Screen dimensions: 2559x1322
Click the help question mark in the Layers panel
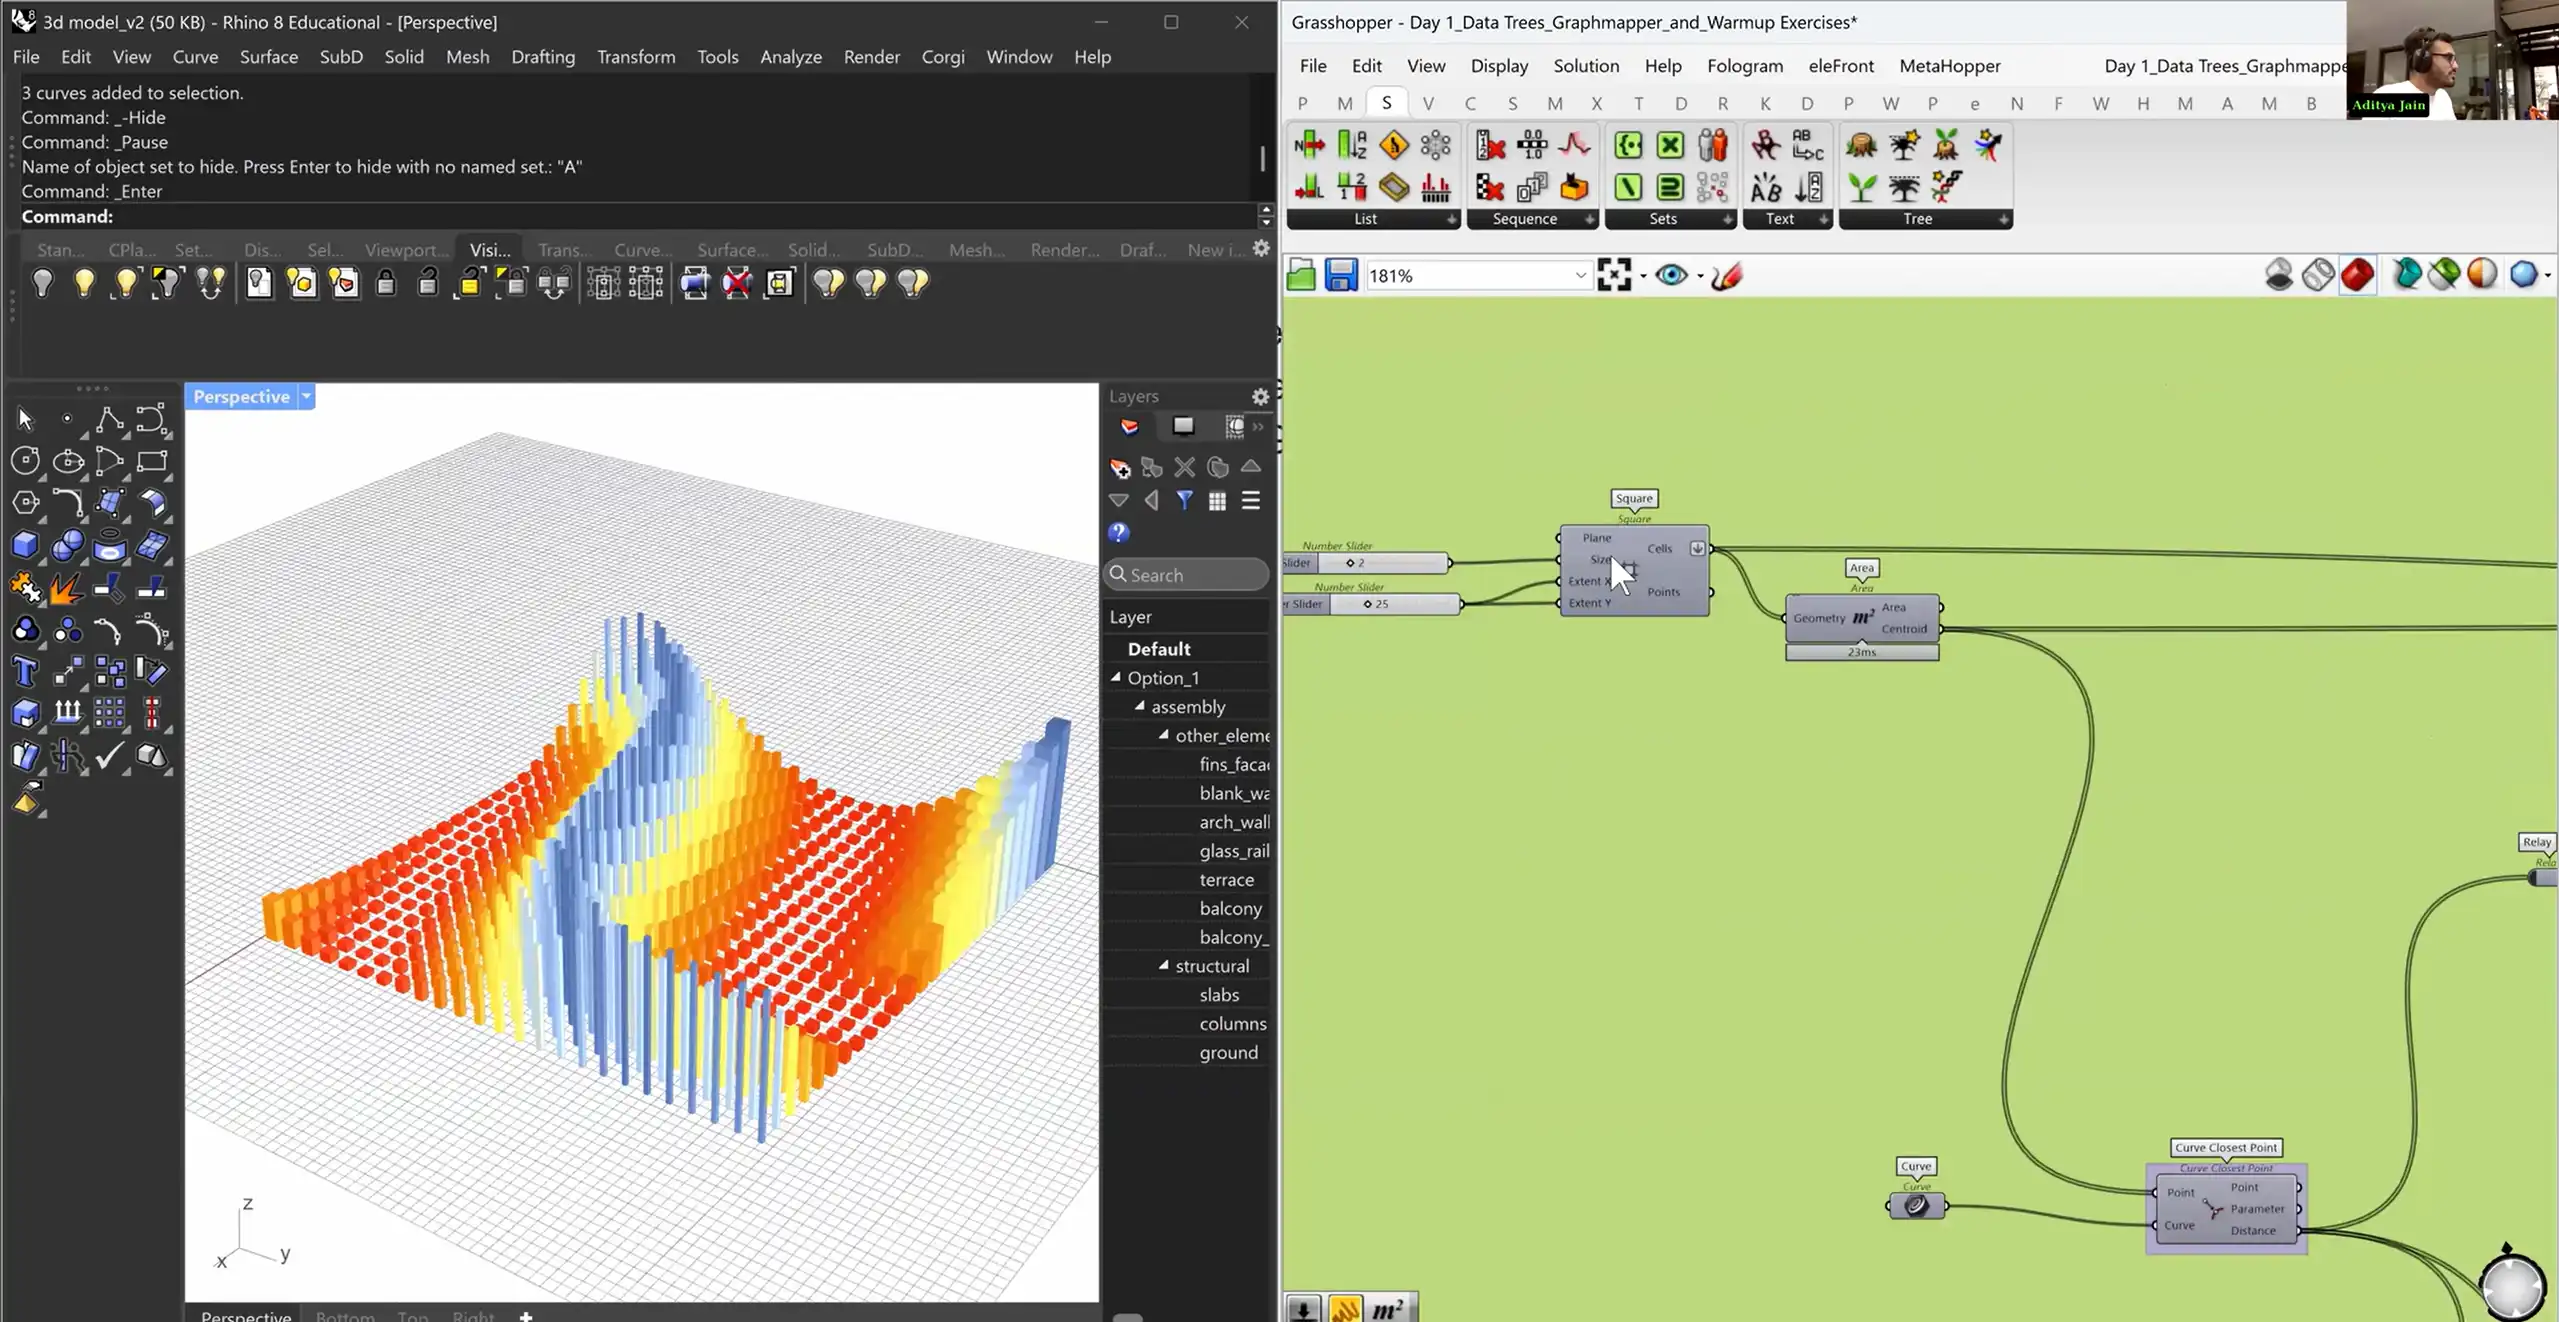[x=1117, y=534]
